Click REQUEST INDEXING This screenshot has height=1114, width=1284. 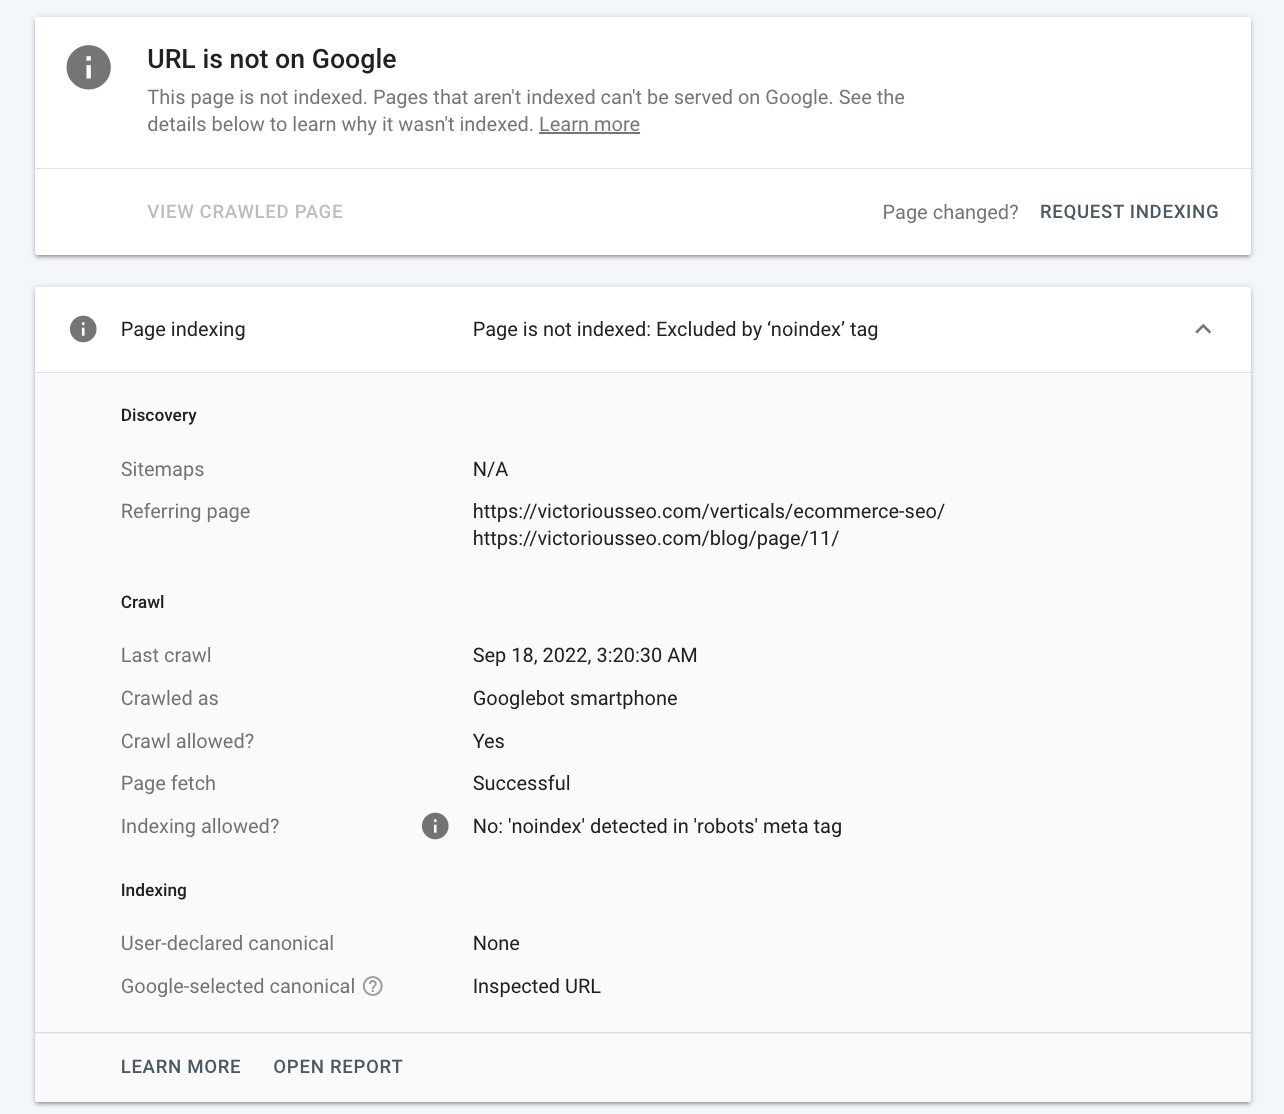1129,211
